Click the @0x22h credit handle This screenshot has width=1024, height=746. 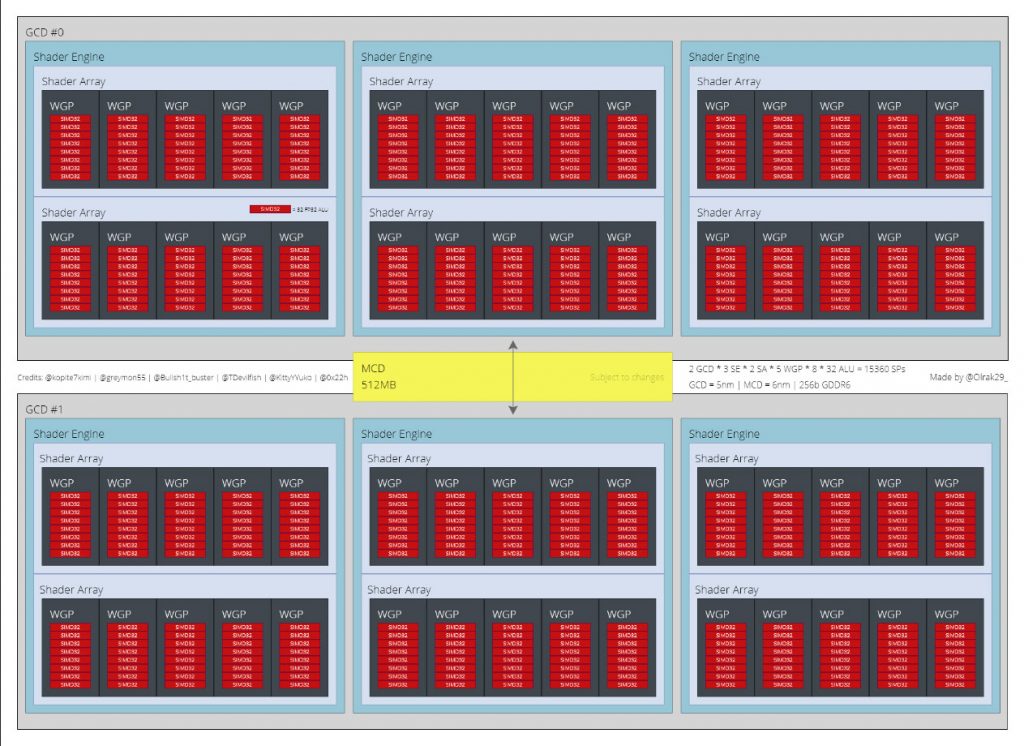pos(333,378)
